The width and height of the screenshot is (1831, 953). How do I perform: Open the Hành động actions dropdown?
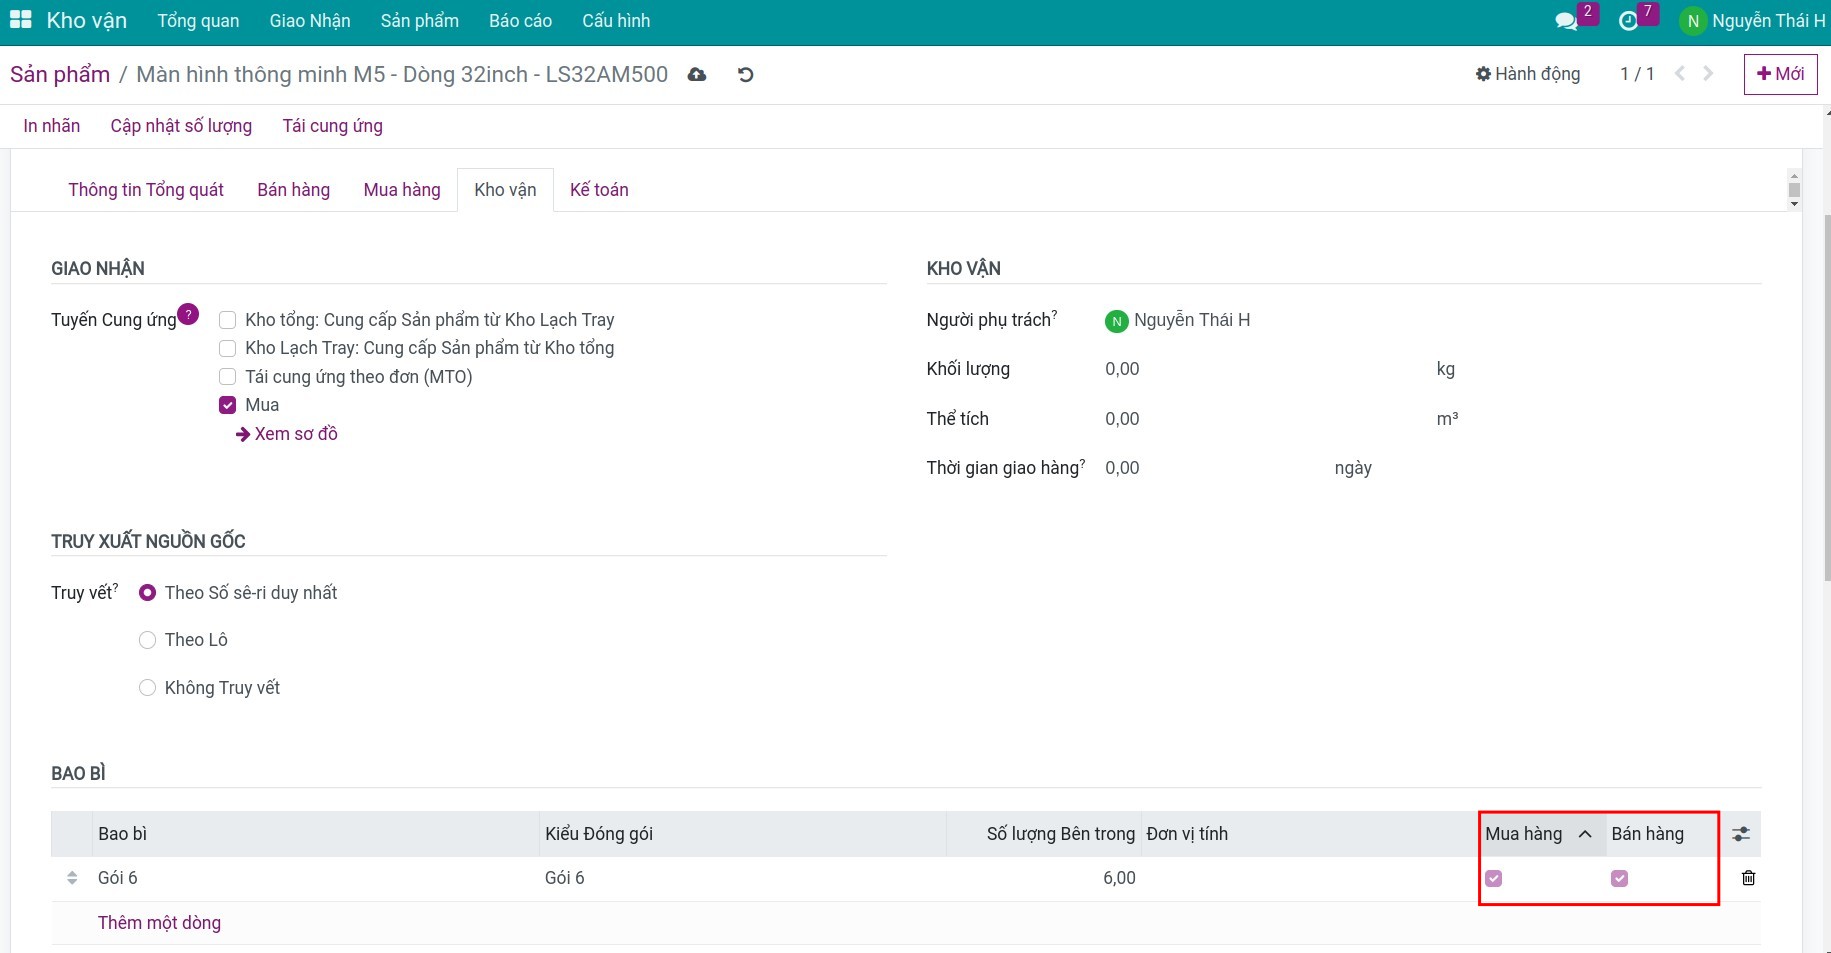click(x=1528, y=74)
